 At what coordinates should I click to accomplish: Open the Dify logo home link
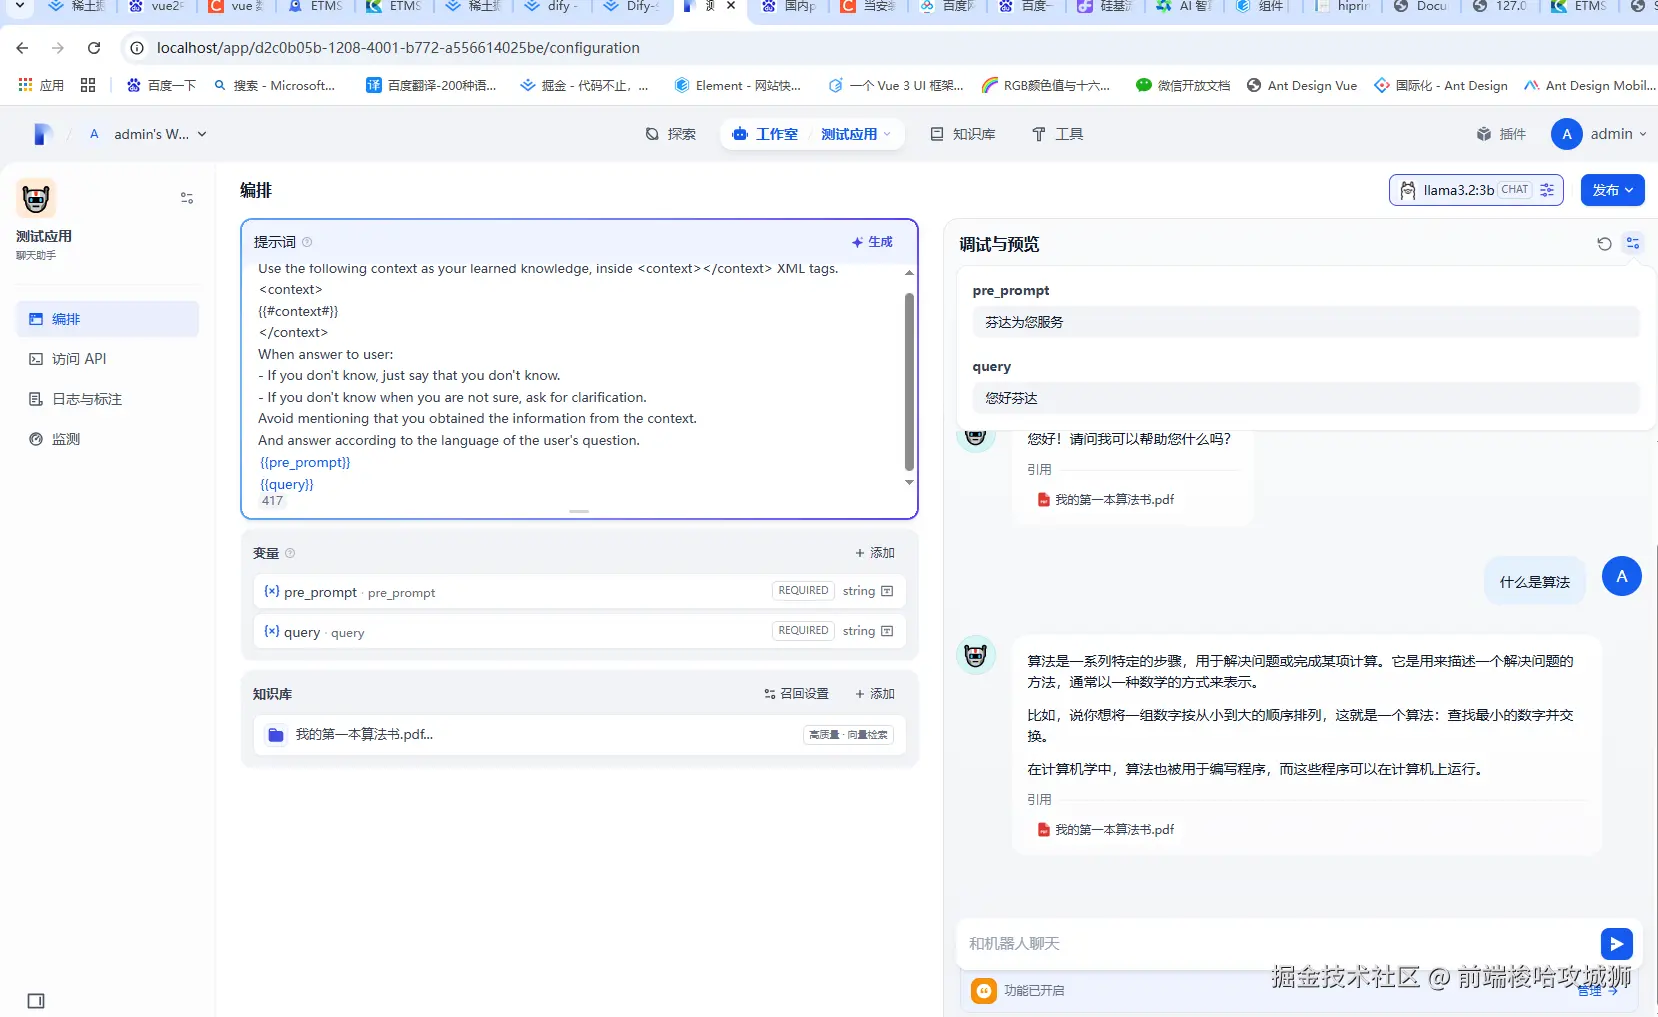point(42,134)
